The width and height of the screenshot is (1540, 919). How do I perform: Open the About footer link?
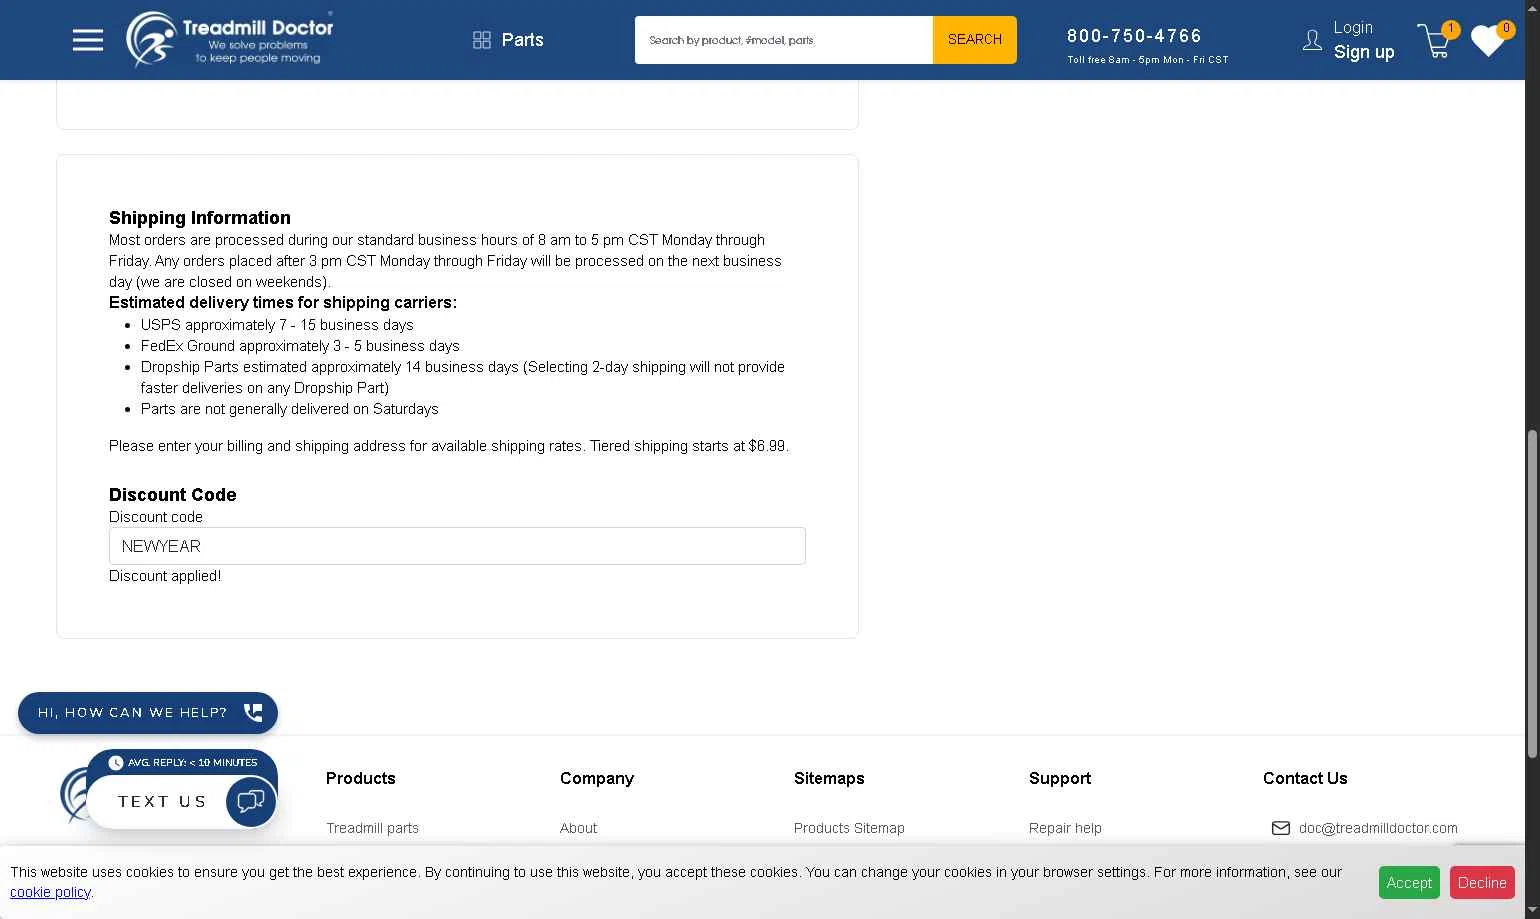(578, 828)
